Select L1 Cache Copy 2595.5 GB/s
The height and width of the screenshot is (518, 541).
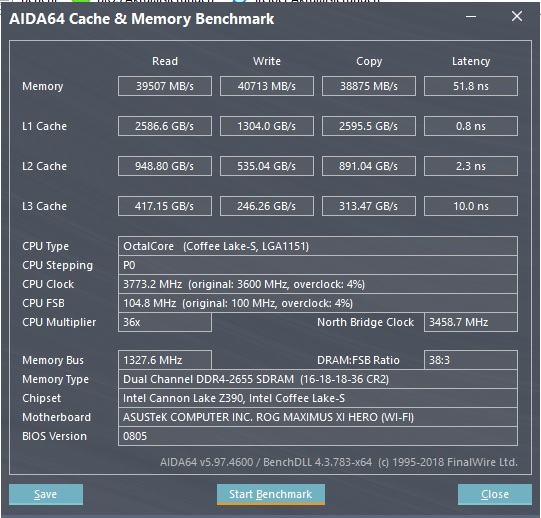point(369,126)
